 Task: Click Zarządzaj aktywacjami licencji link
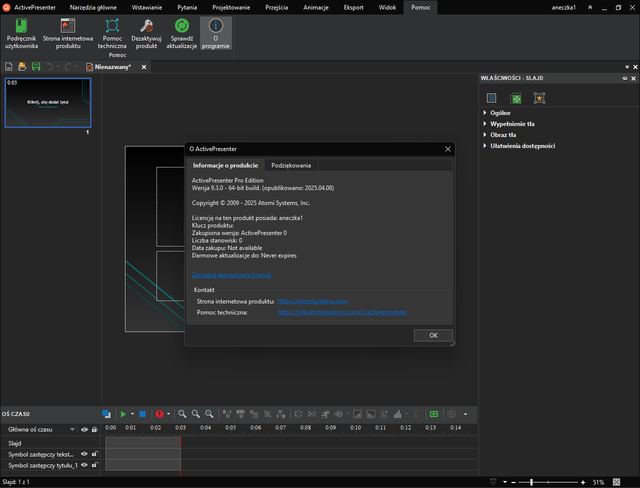pos(231,275)
